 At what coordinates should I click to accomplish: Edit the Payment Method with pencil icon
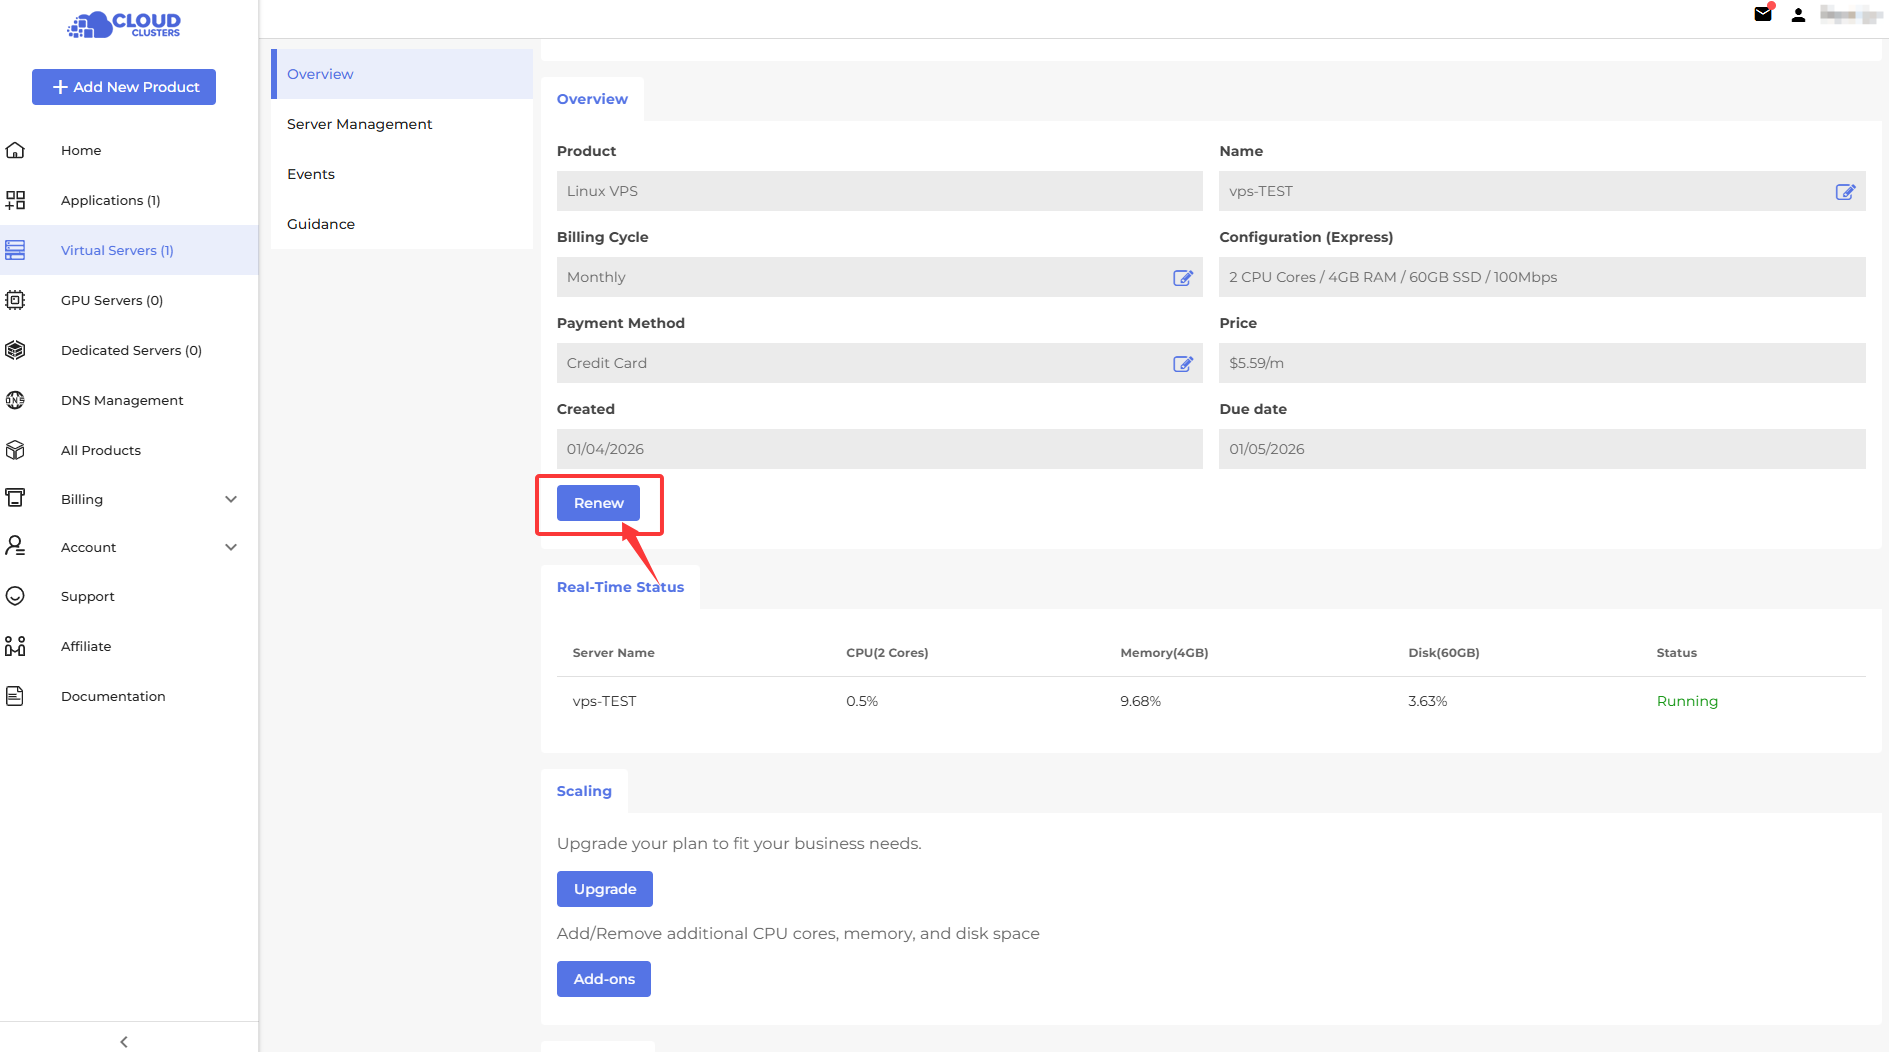pos(1182,364)
